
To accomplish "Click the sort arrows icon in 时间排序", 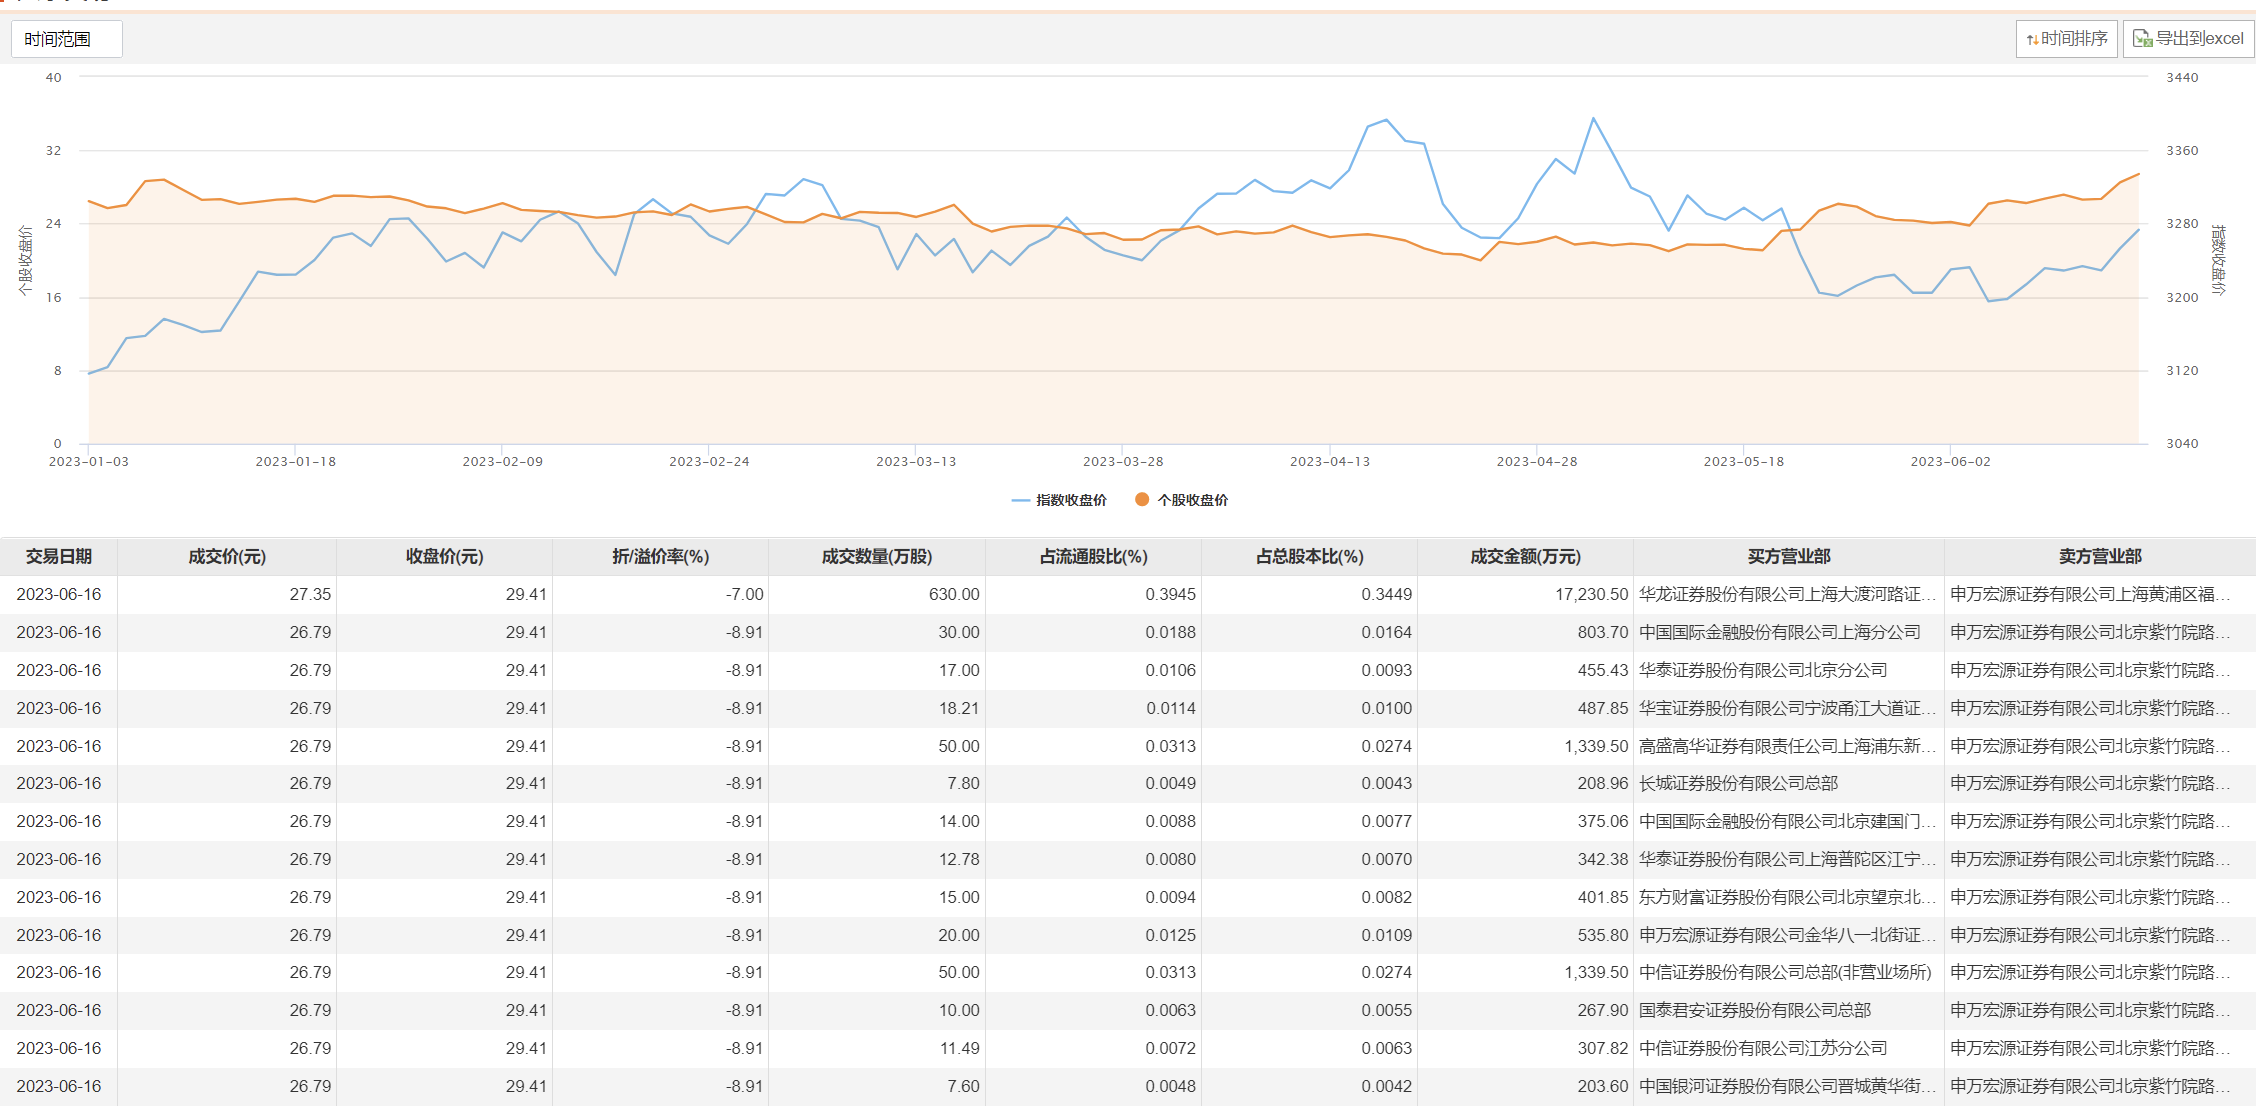I will 2032,39.
